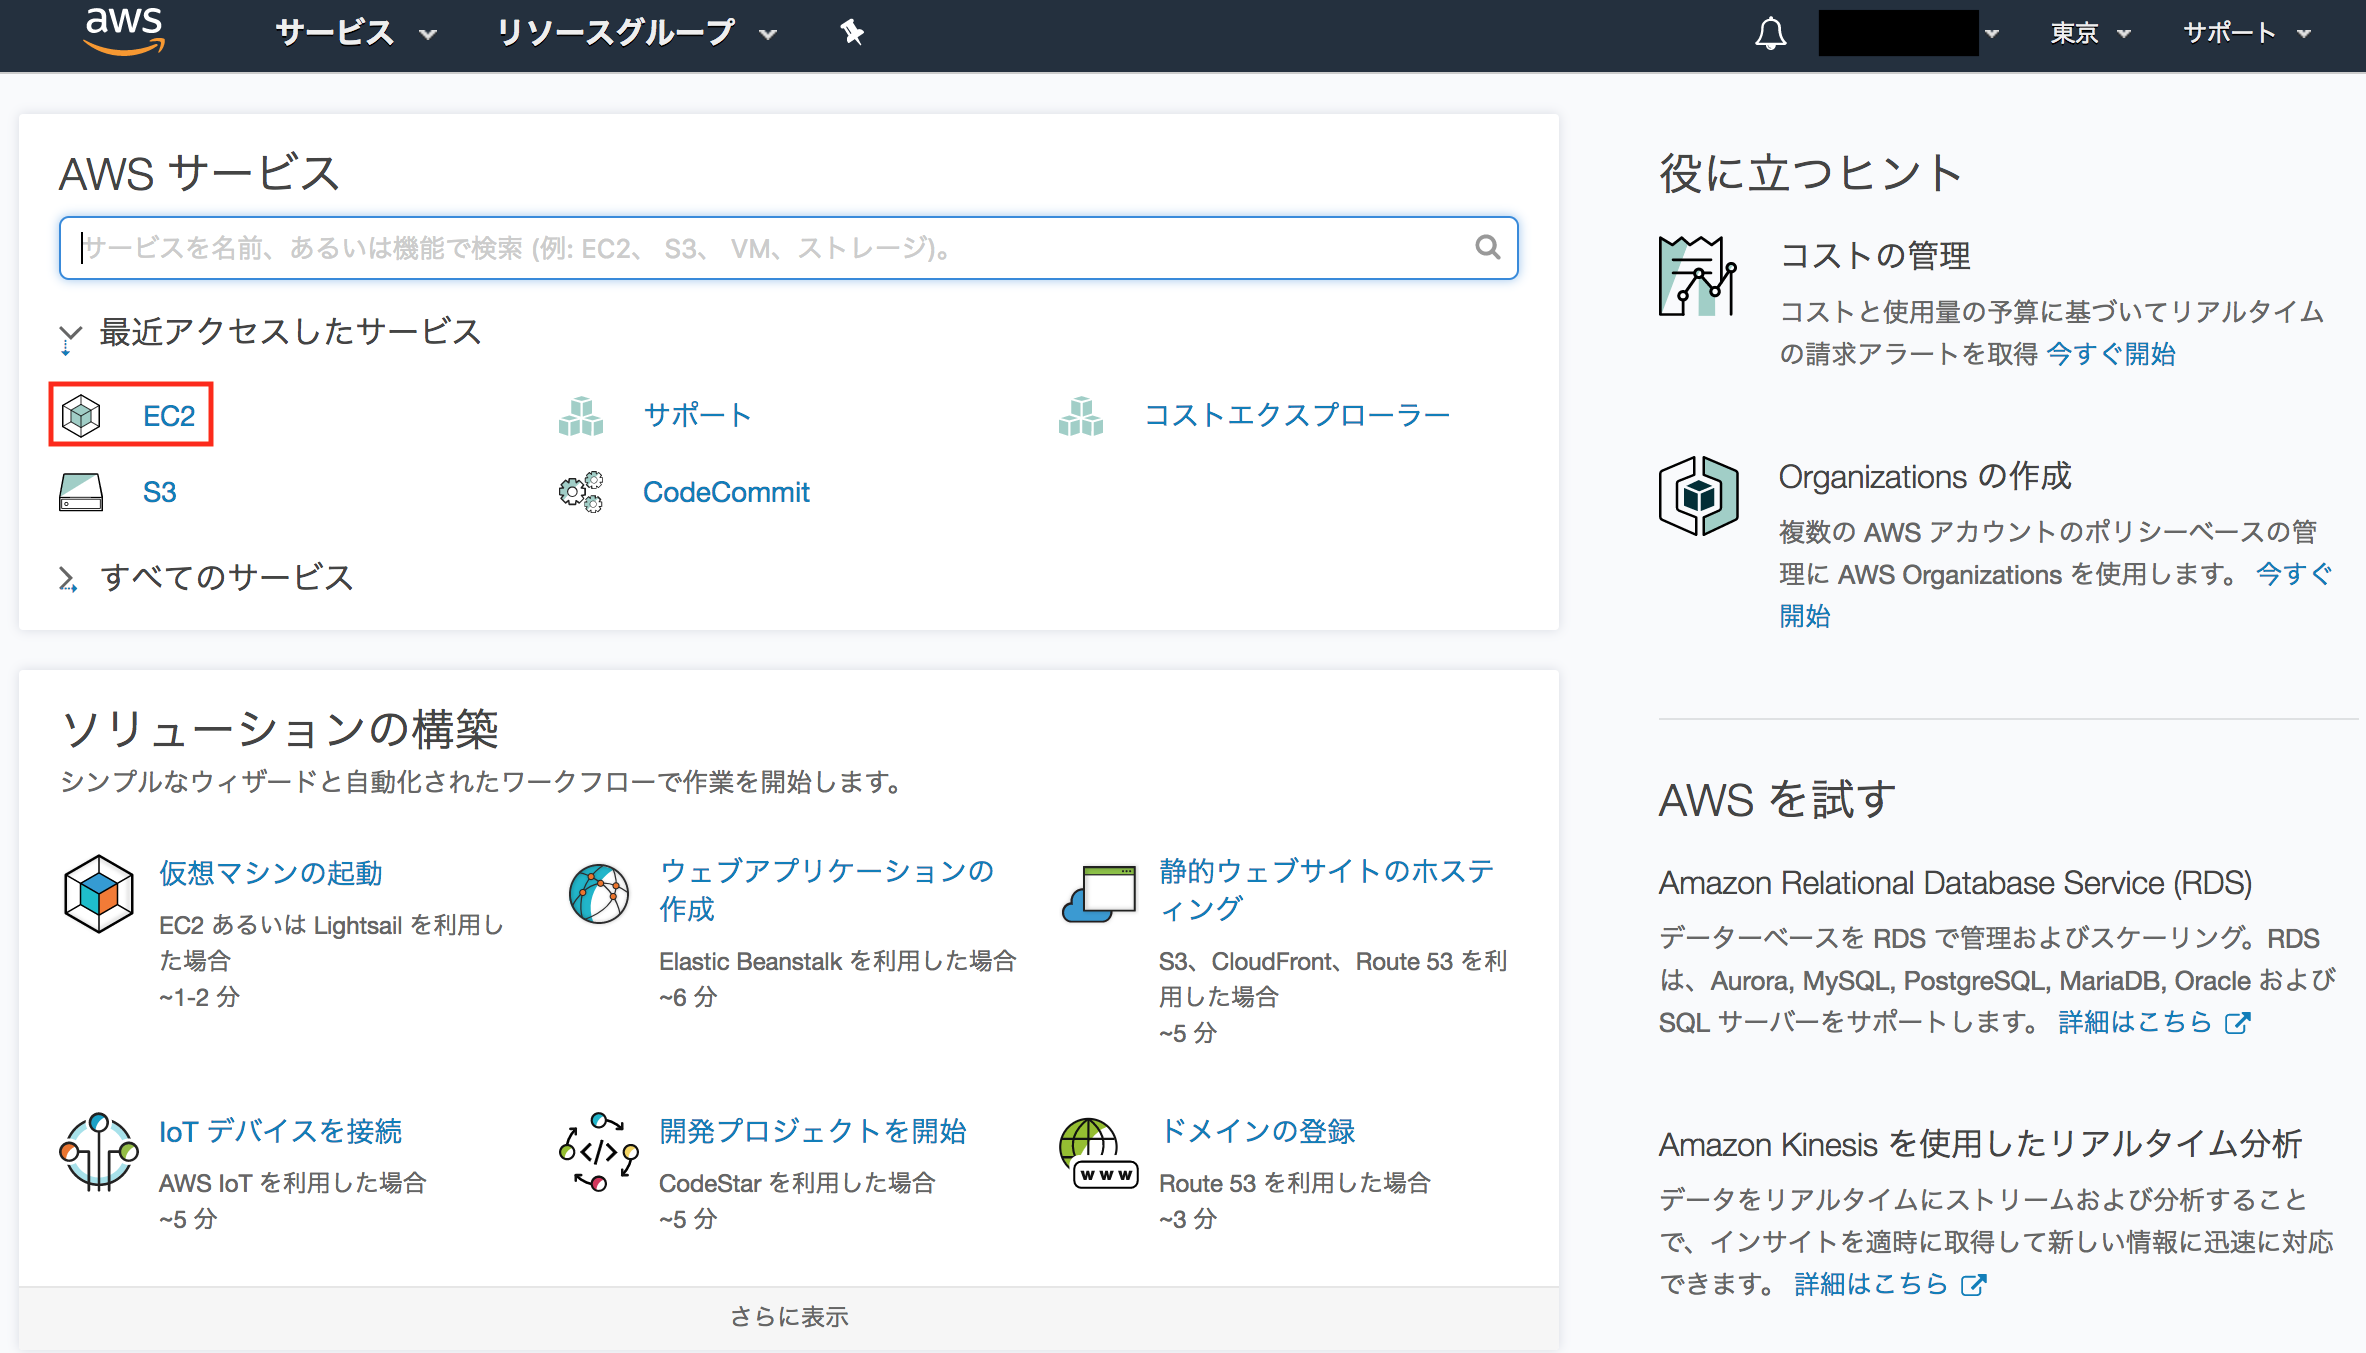Click さらに表示 to show more
2366x1353 pixels.
[789, 1317]
